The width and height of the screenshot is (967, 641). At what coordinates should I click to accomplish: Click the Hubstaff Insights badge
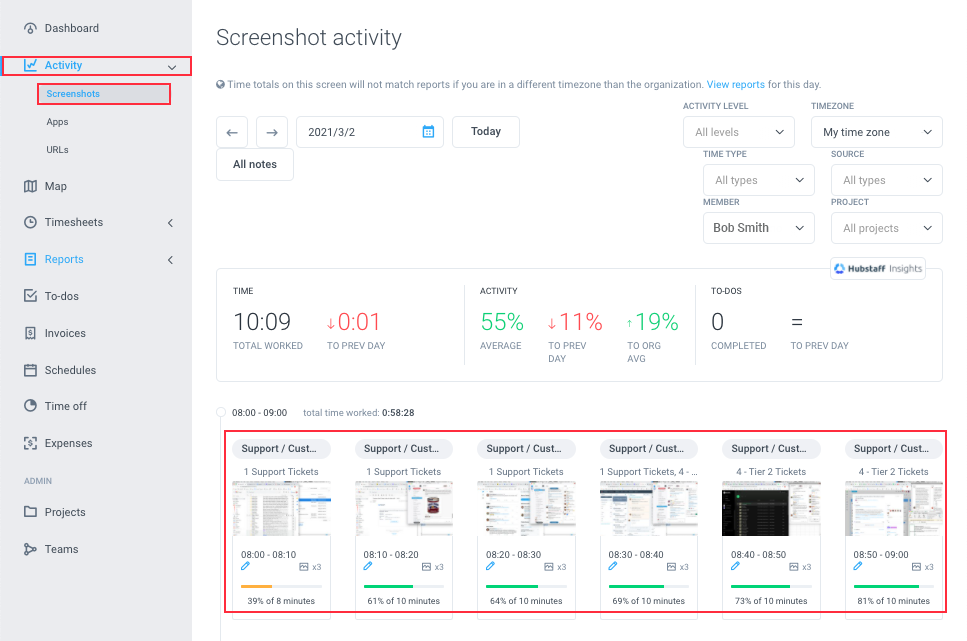(878, 268)
